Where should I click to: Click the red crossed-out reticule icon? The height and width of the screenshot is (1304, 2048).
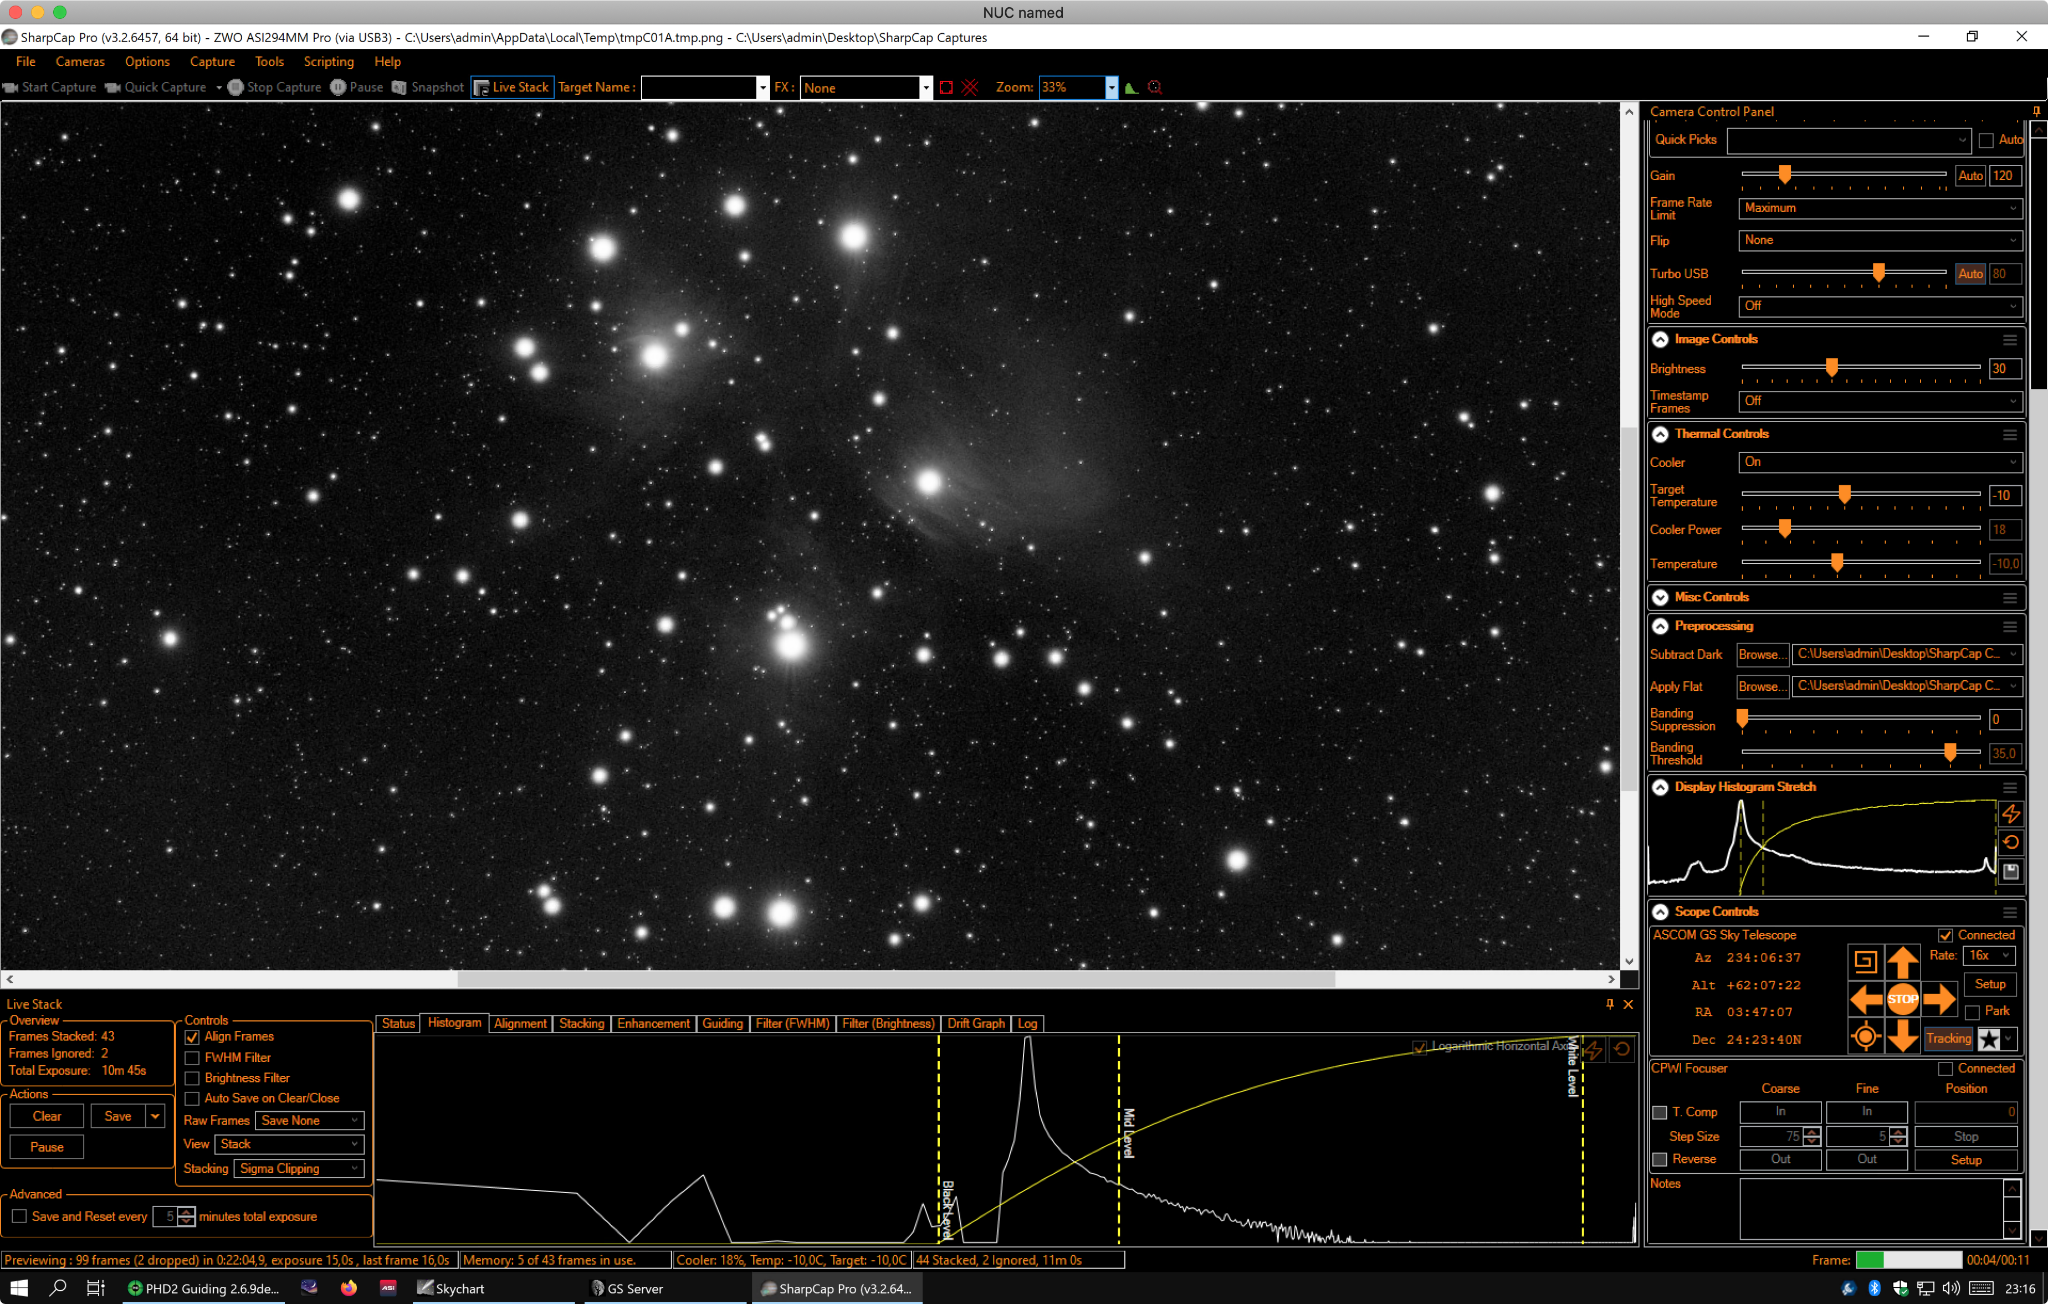(x=969, y=87)
